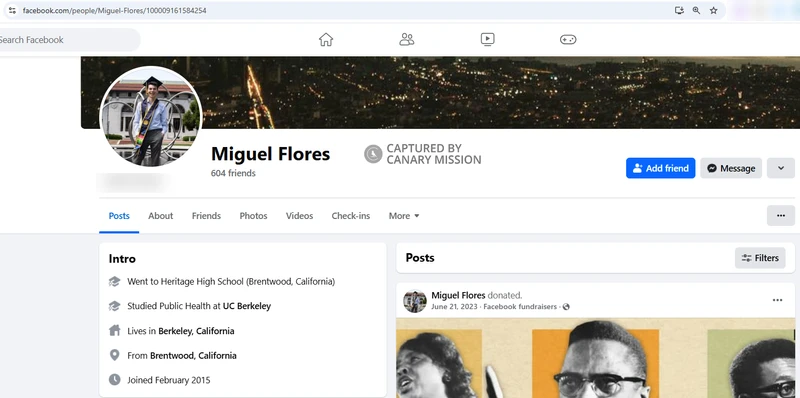
Task: Open the Berkeley, California lives-in link
Action: pos(196,331)
